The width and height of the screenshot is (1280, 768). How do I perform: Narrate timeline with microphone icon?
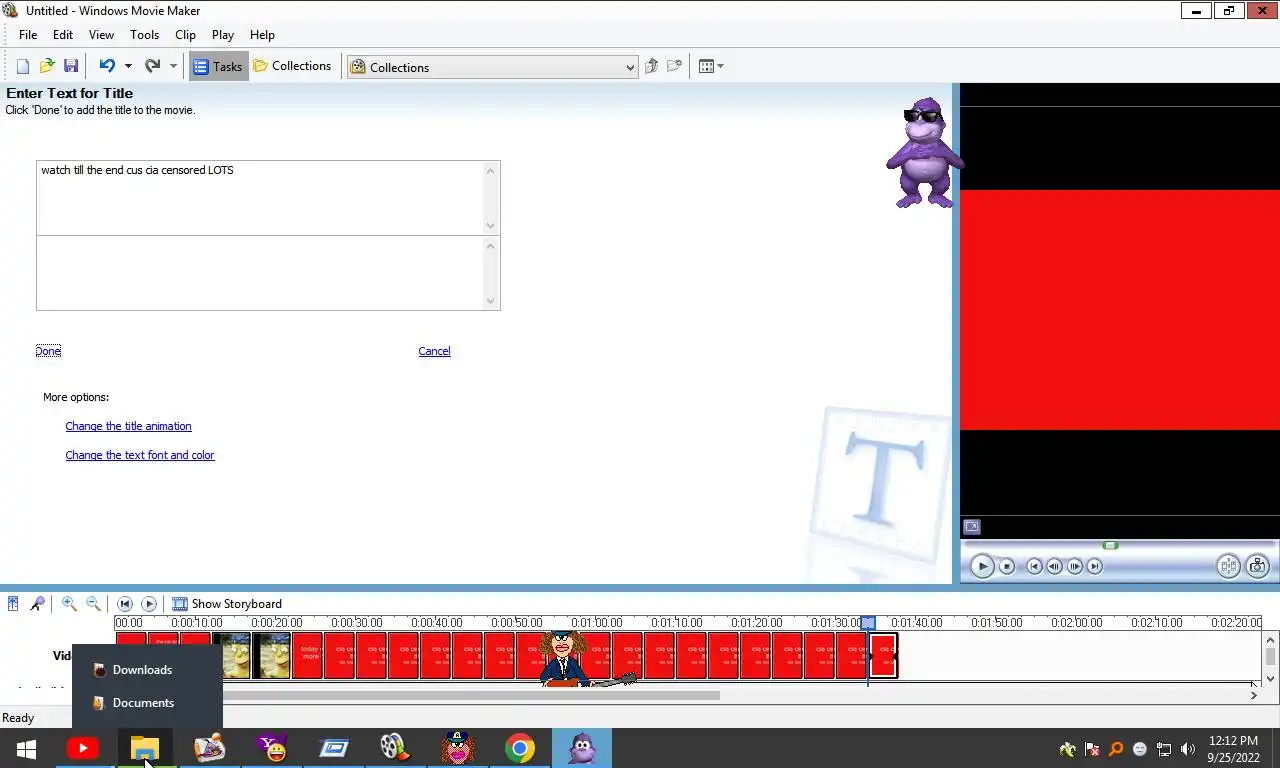click(x=37, y=604)
